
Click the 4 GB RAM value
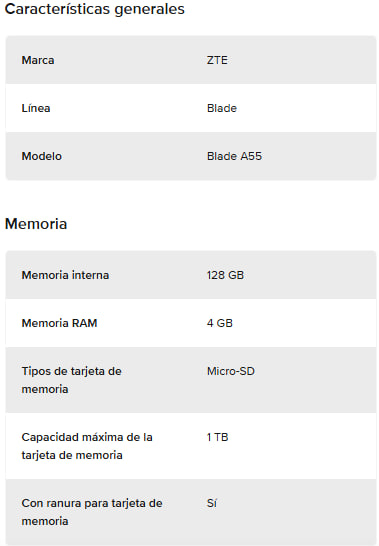click(219, 323)
